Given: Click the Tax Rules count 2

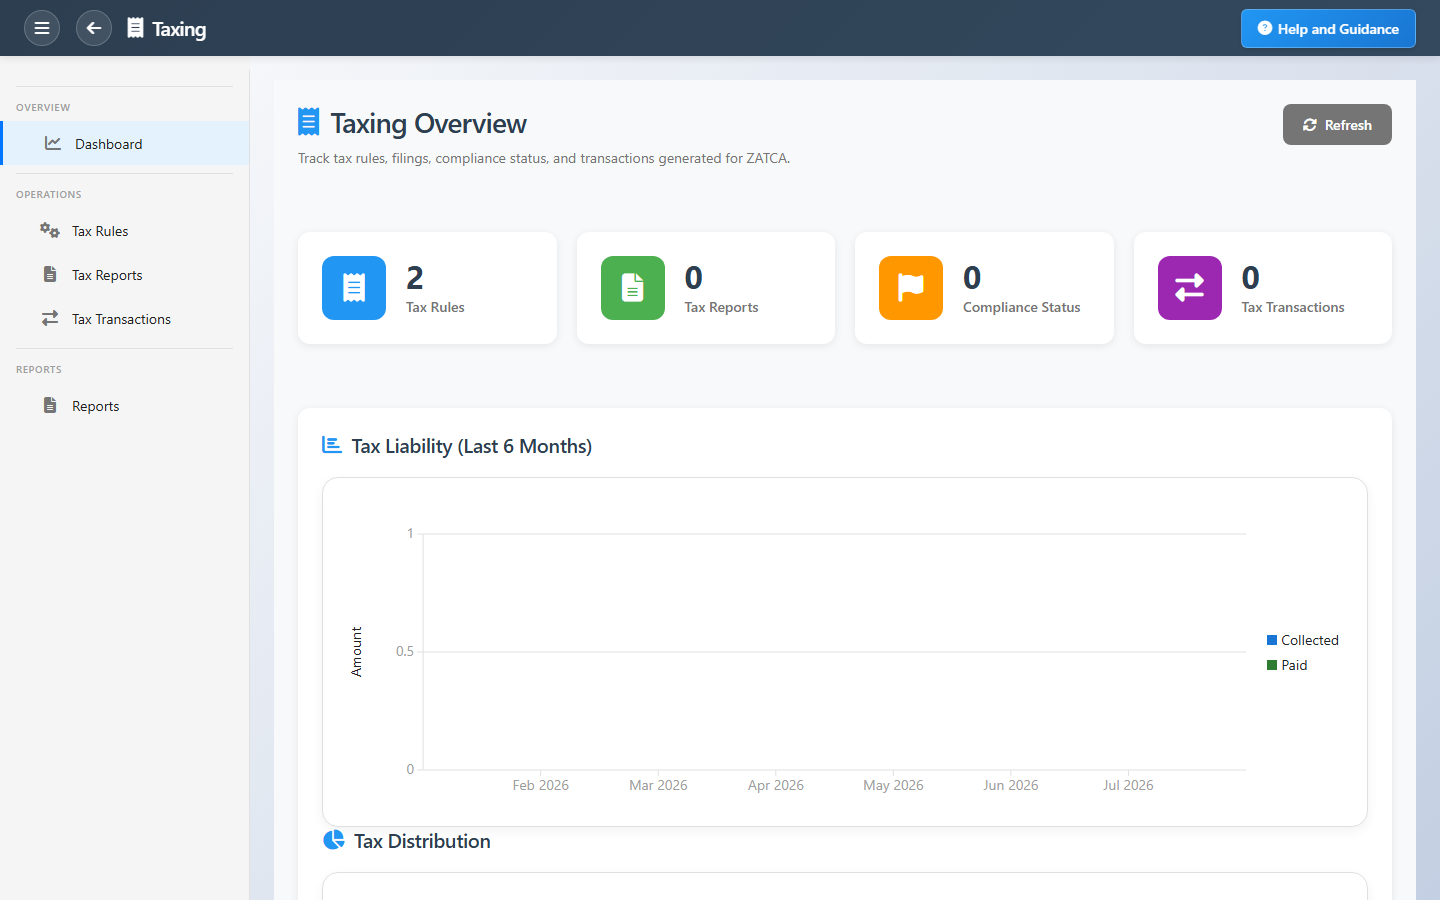Looking at the screenshot, I should click(415, 277).
